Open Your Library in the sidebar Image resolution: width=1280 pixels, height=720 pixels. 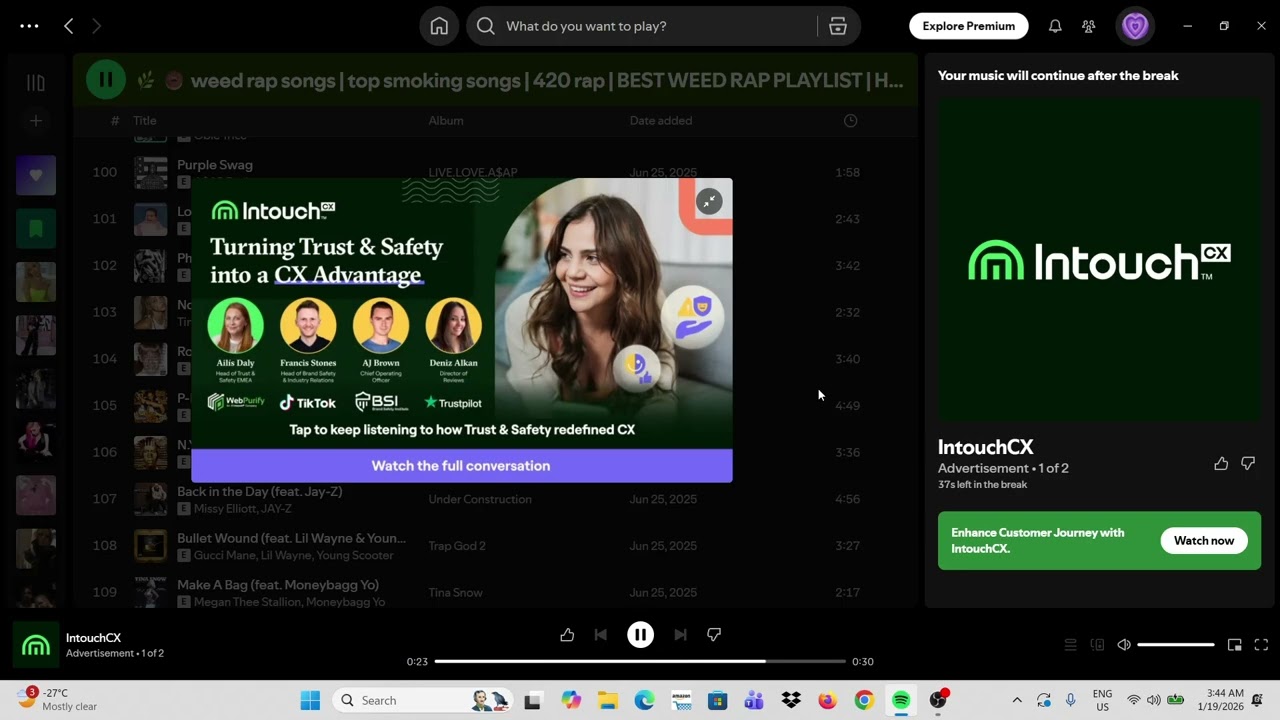pos(36,83)
